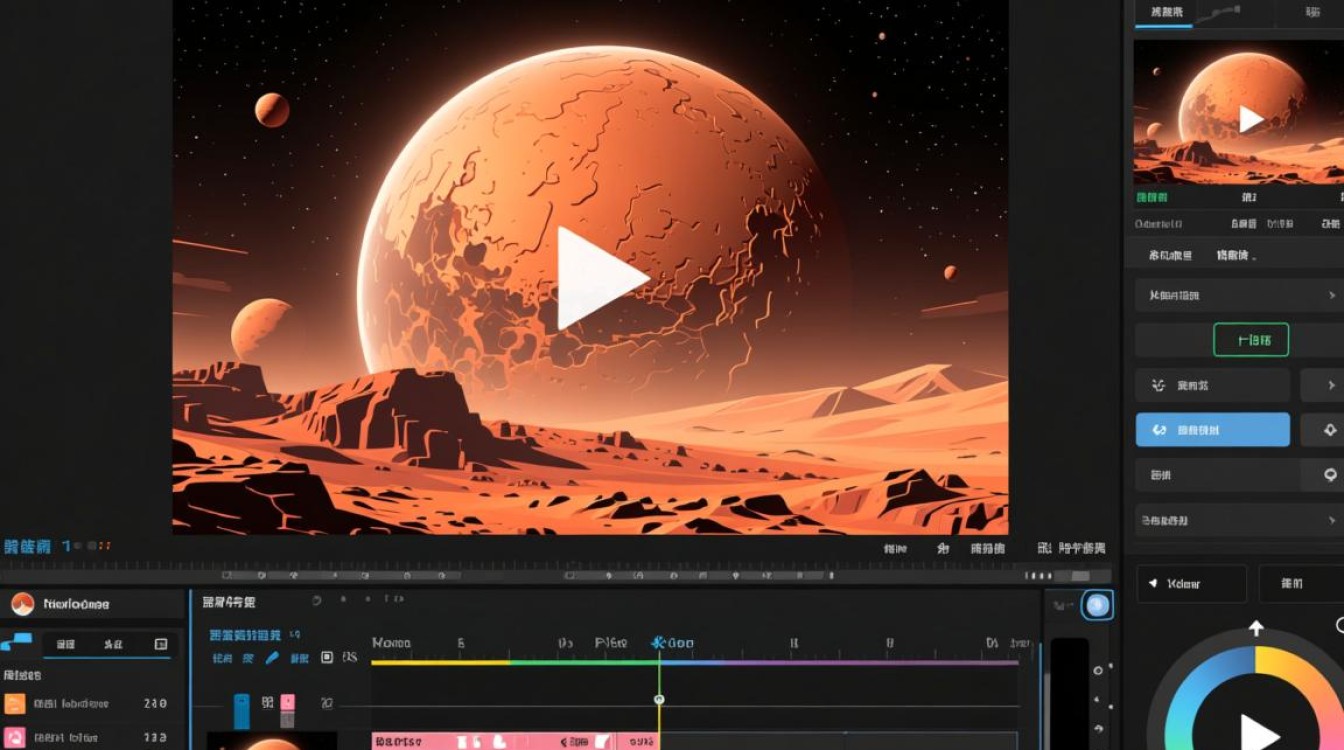
Task: Select the pink clip on the timeline track
Action: coord(515,741)
